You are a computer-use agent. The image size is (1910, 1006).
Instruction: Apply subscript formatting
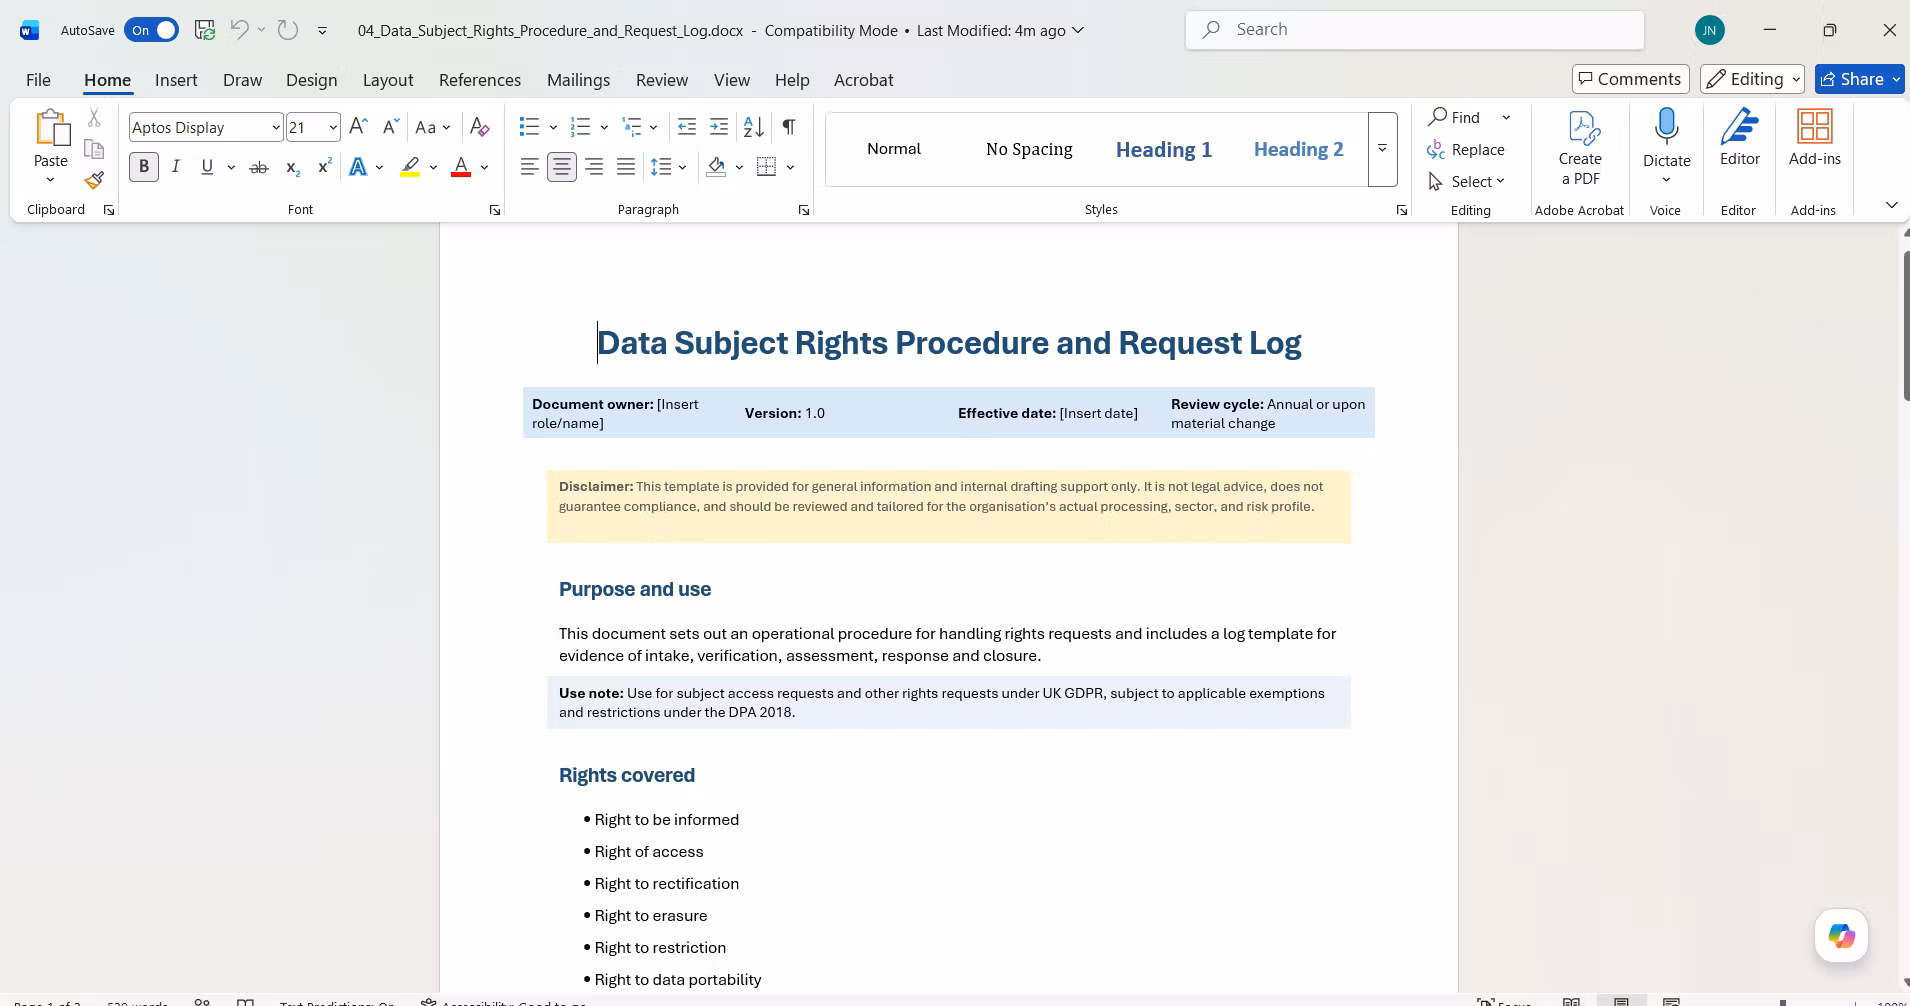click(x=292, y=167)
